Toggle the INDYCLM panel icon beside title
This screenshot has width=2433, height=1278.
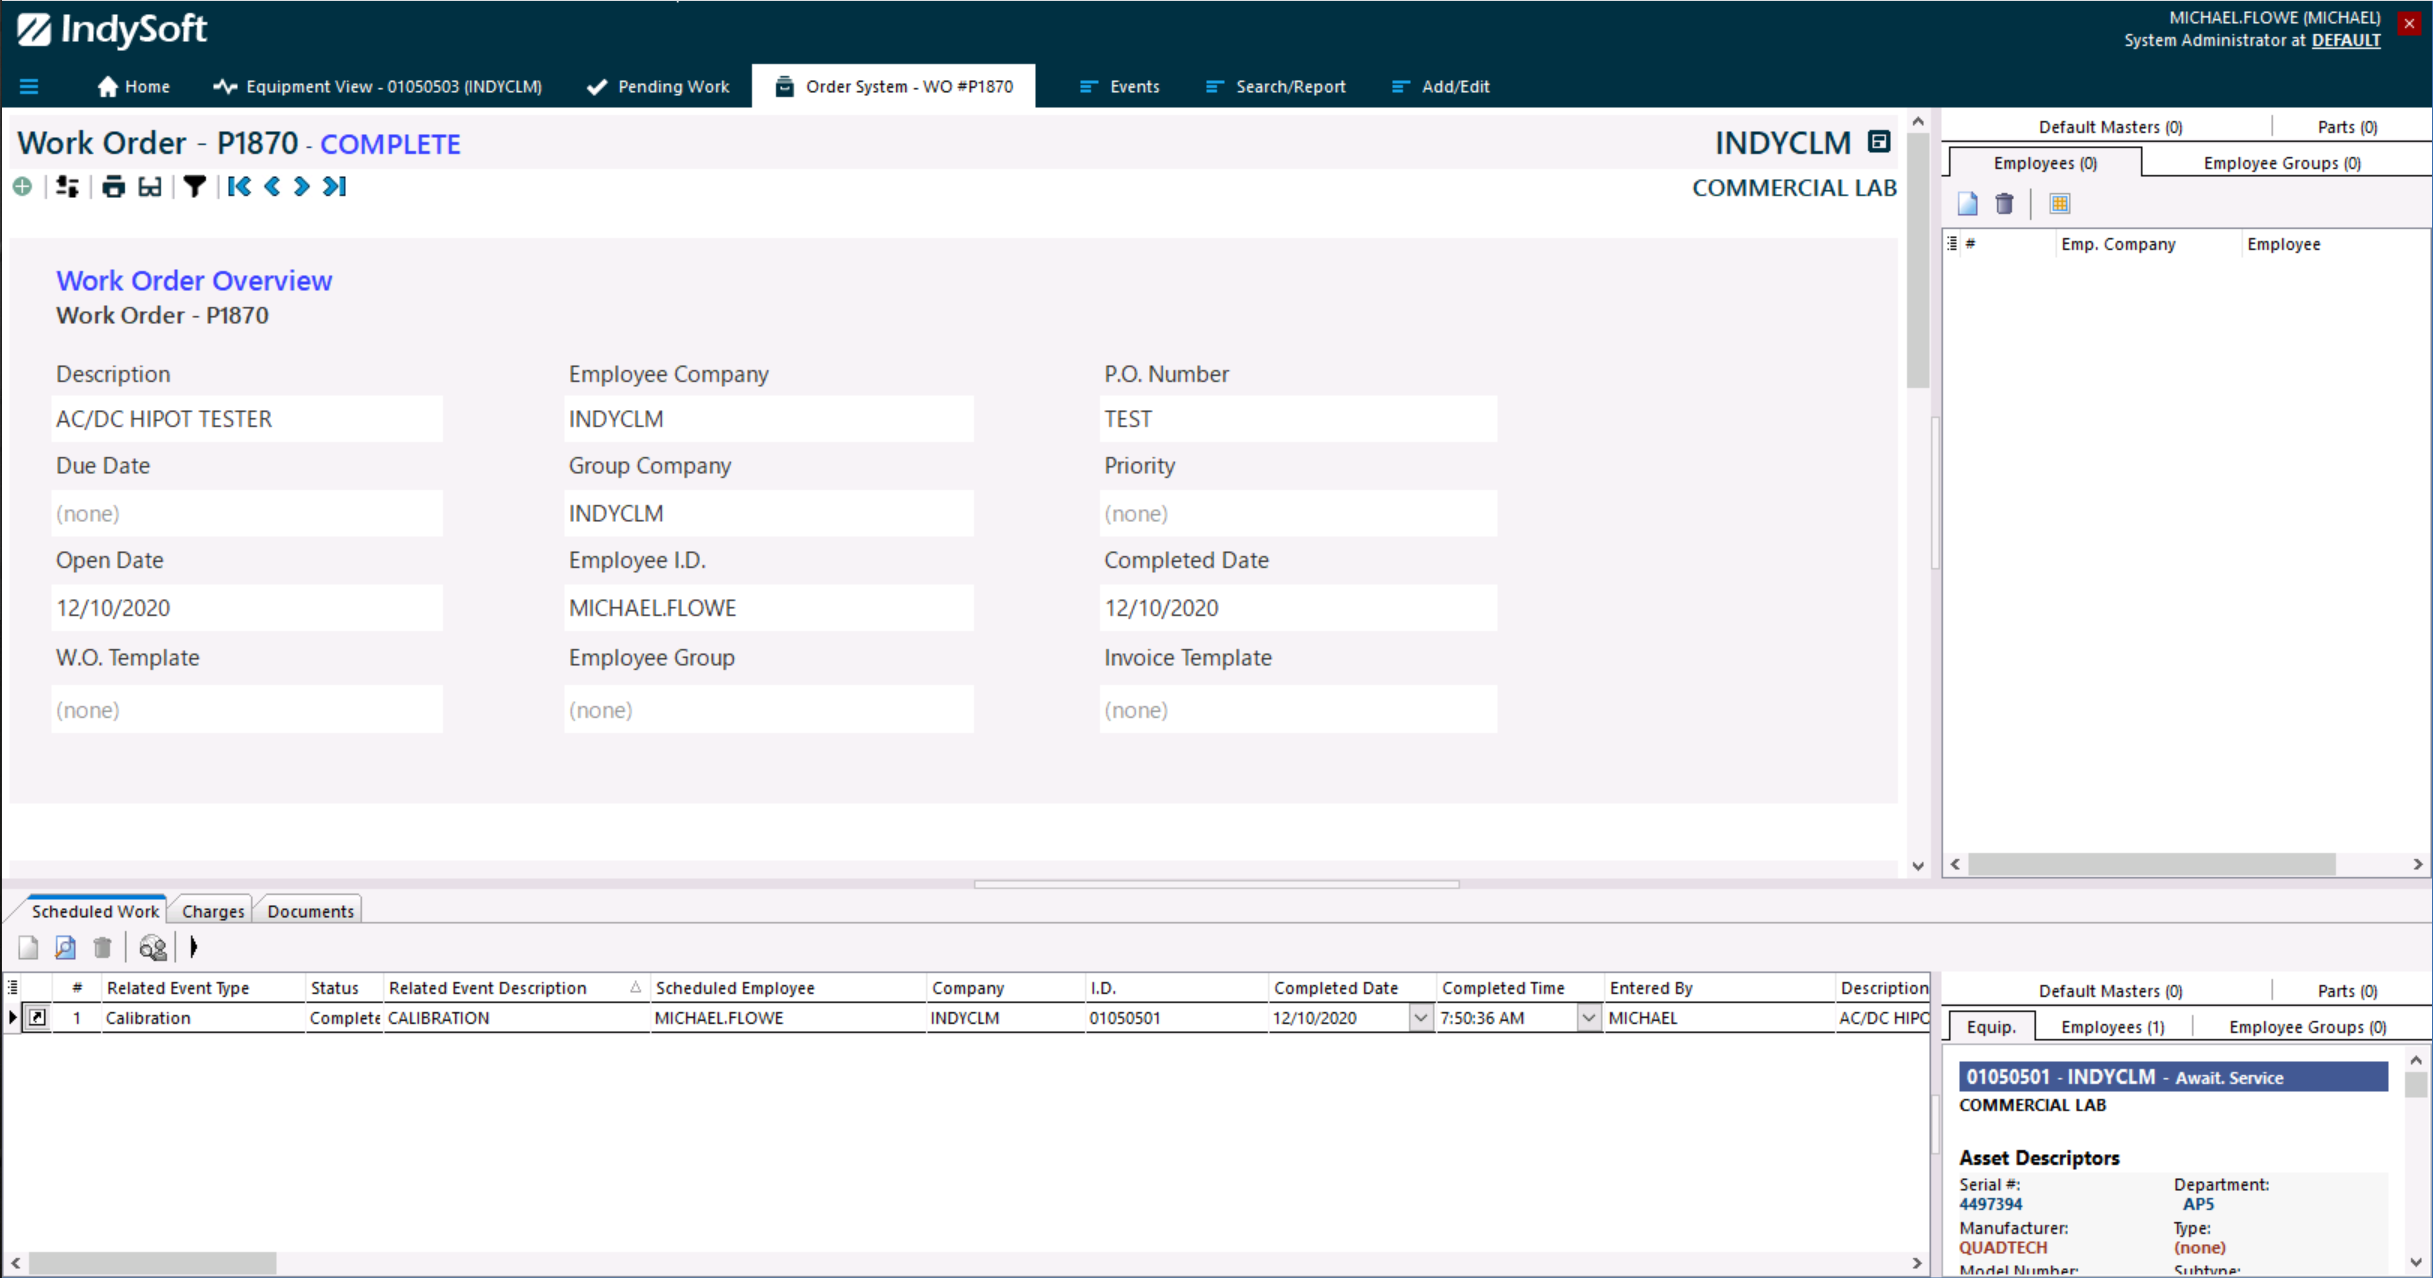click(1879, 142)
